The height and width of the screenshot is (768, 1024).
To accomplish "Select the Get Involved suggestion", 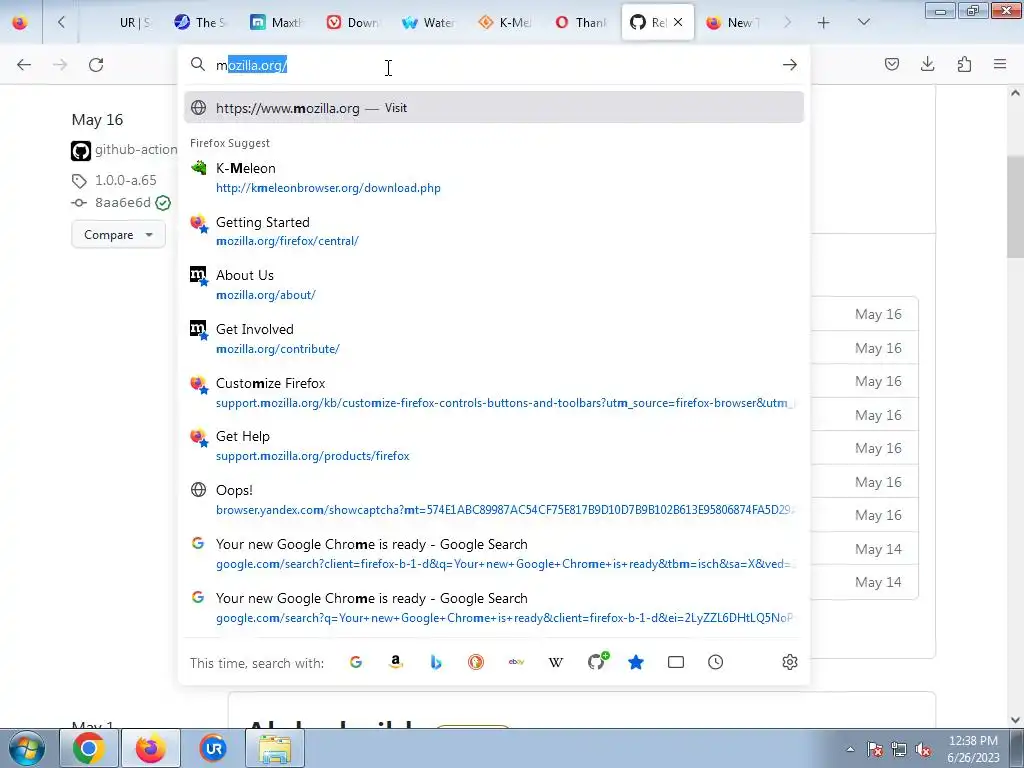I will click(494, 339).
